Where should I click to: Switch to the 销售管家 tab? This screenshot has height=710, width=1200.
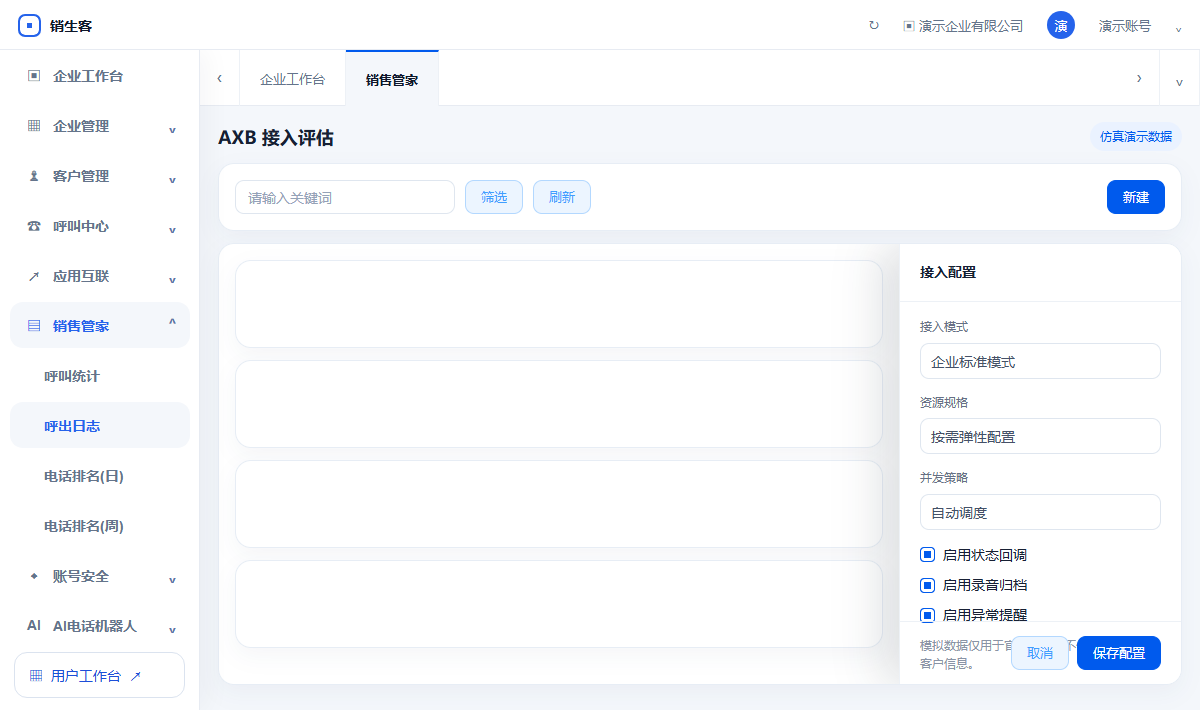[392, 79]
